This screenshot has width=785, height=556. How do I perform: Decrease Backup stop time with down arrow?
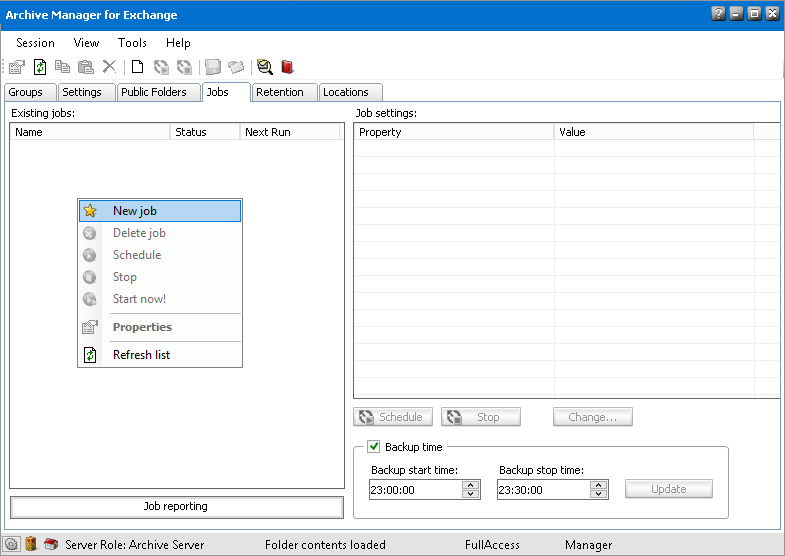598,494
